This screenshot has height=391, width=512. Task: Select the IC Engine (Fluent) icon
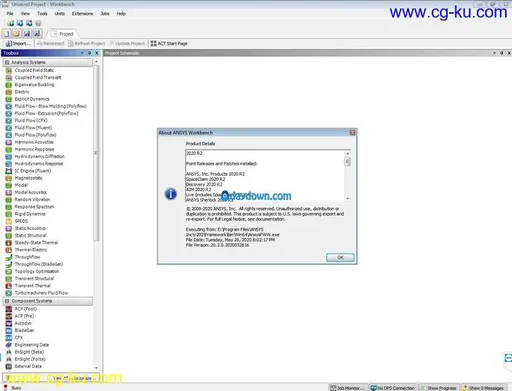pyautogui.click(x=9, y=171)
